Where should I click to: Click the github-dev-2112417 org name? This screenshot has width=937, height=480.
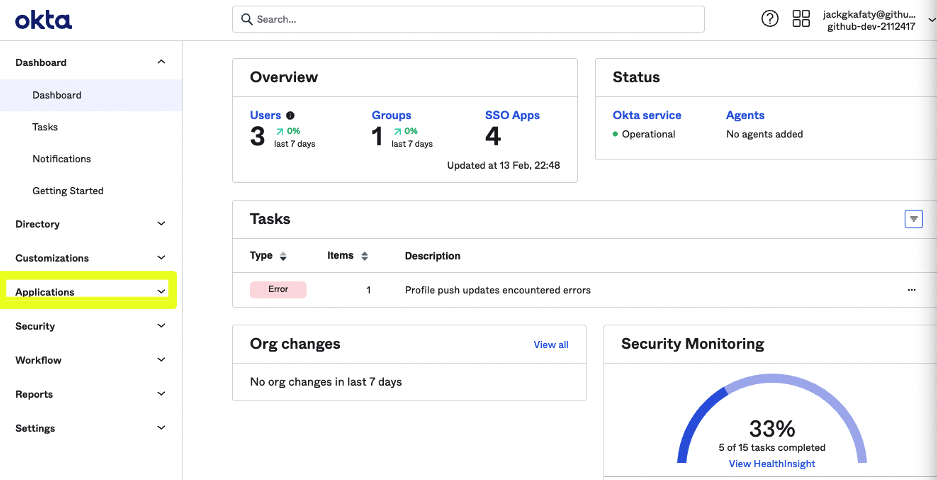pos(871,27)
